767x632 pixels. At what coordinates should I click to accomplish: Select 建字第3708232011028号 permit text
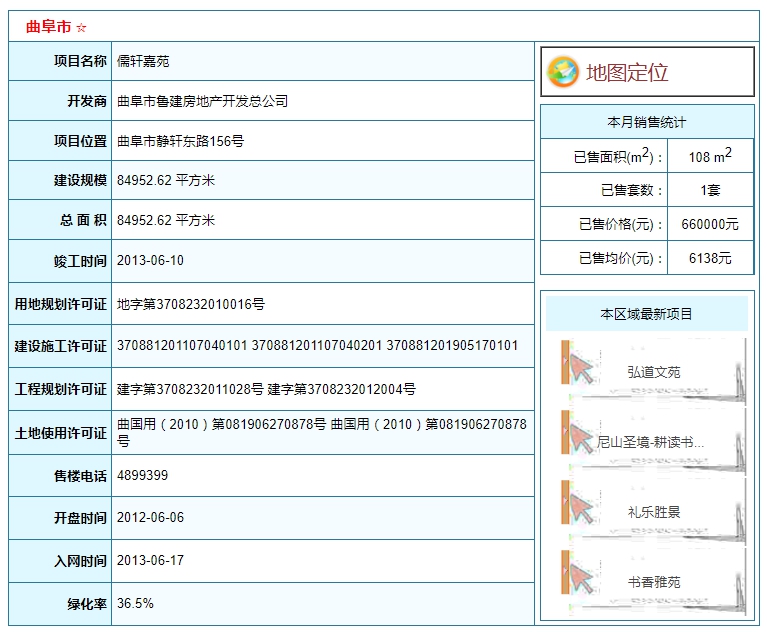click(x=190, y=389)
